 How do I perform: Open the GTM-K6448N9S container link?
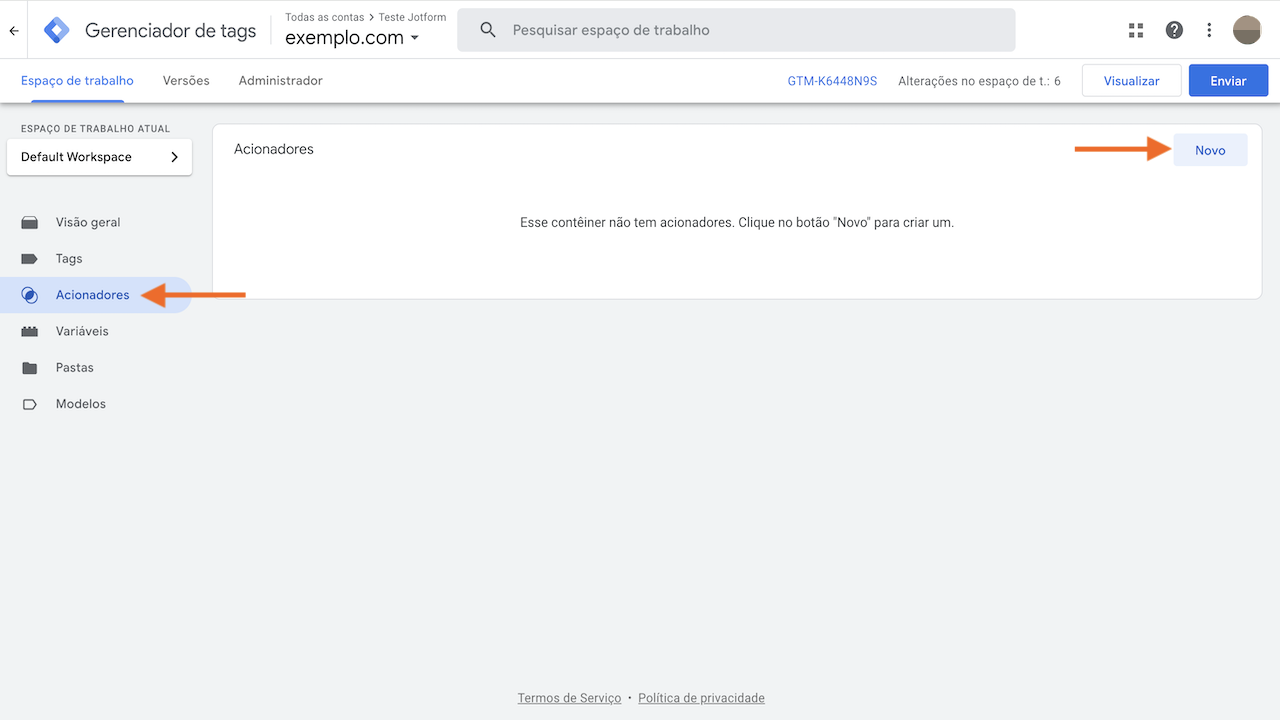point(832,80)
